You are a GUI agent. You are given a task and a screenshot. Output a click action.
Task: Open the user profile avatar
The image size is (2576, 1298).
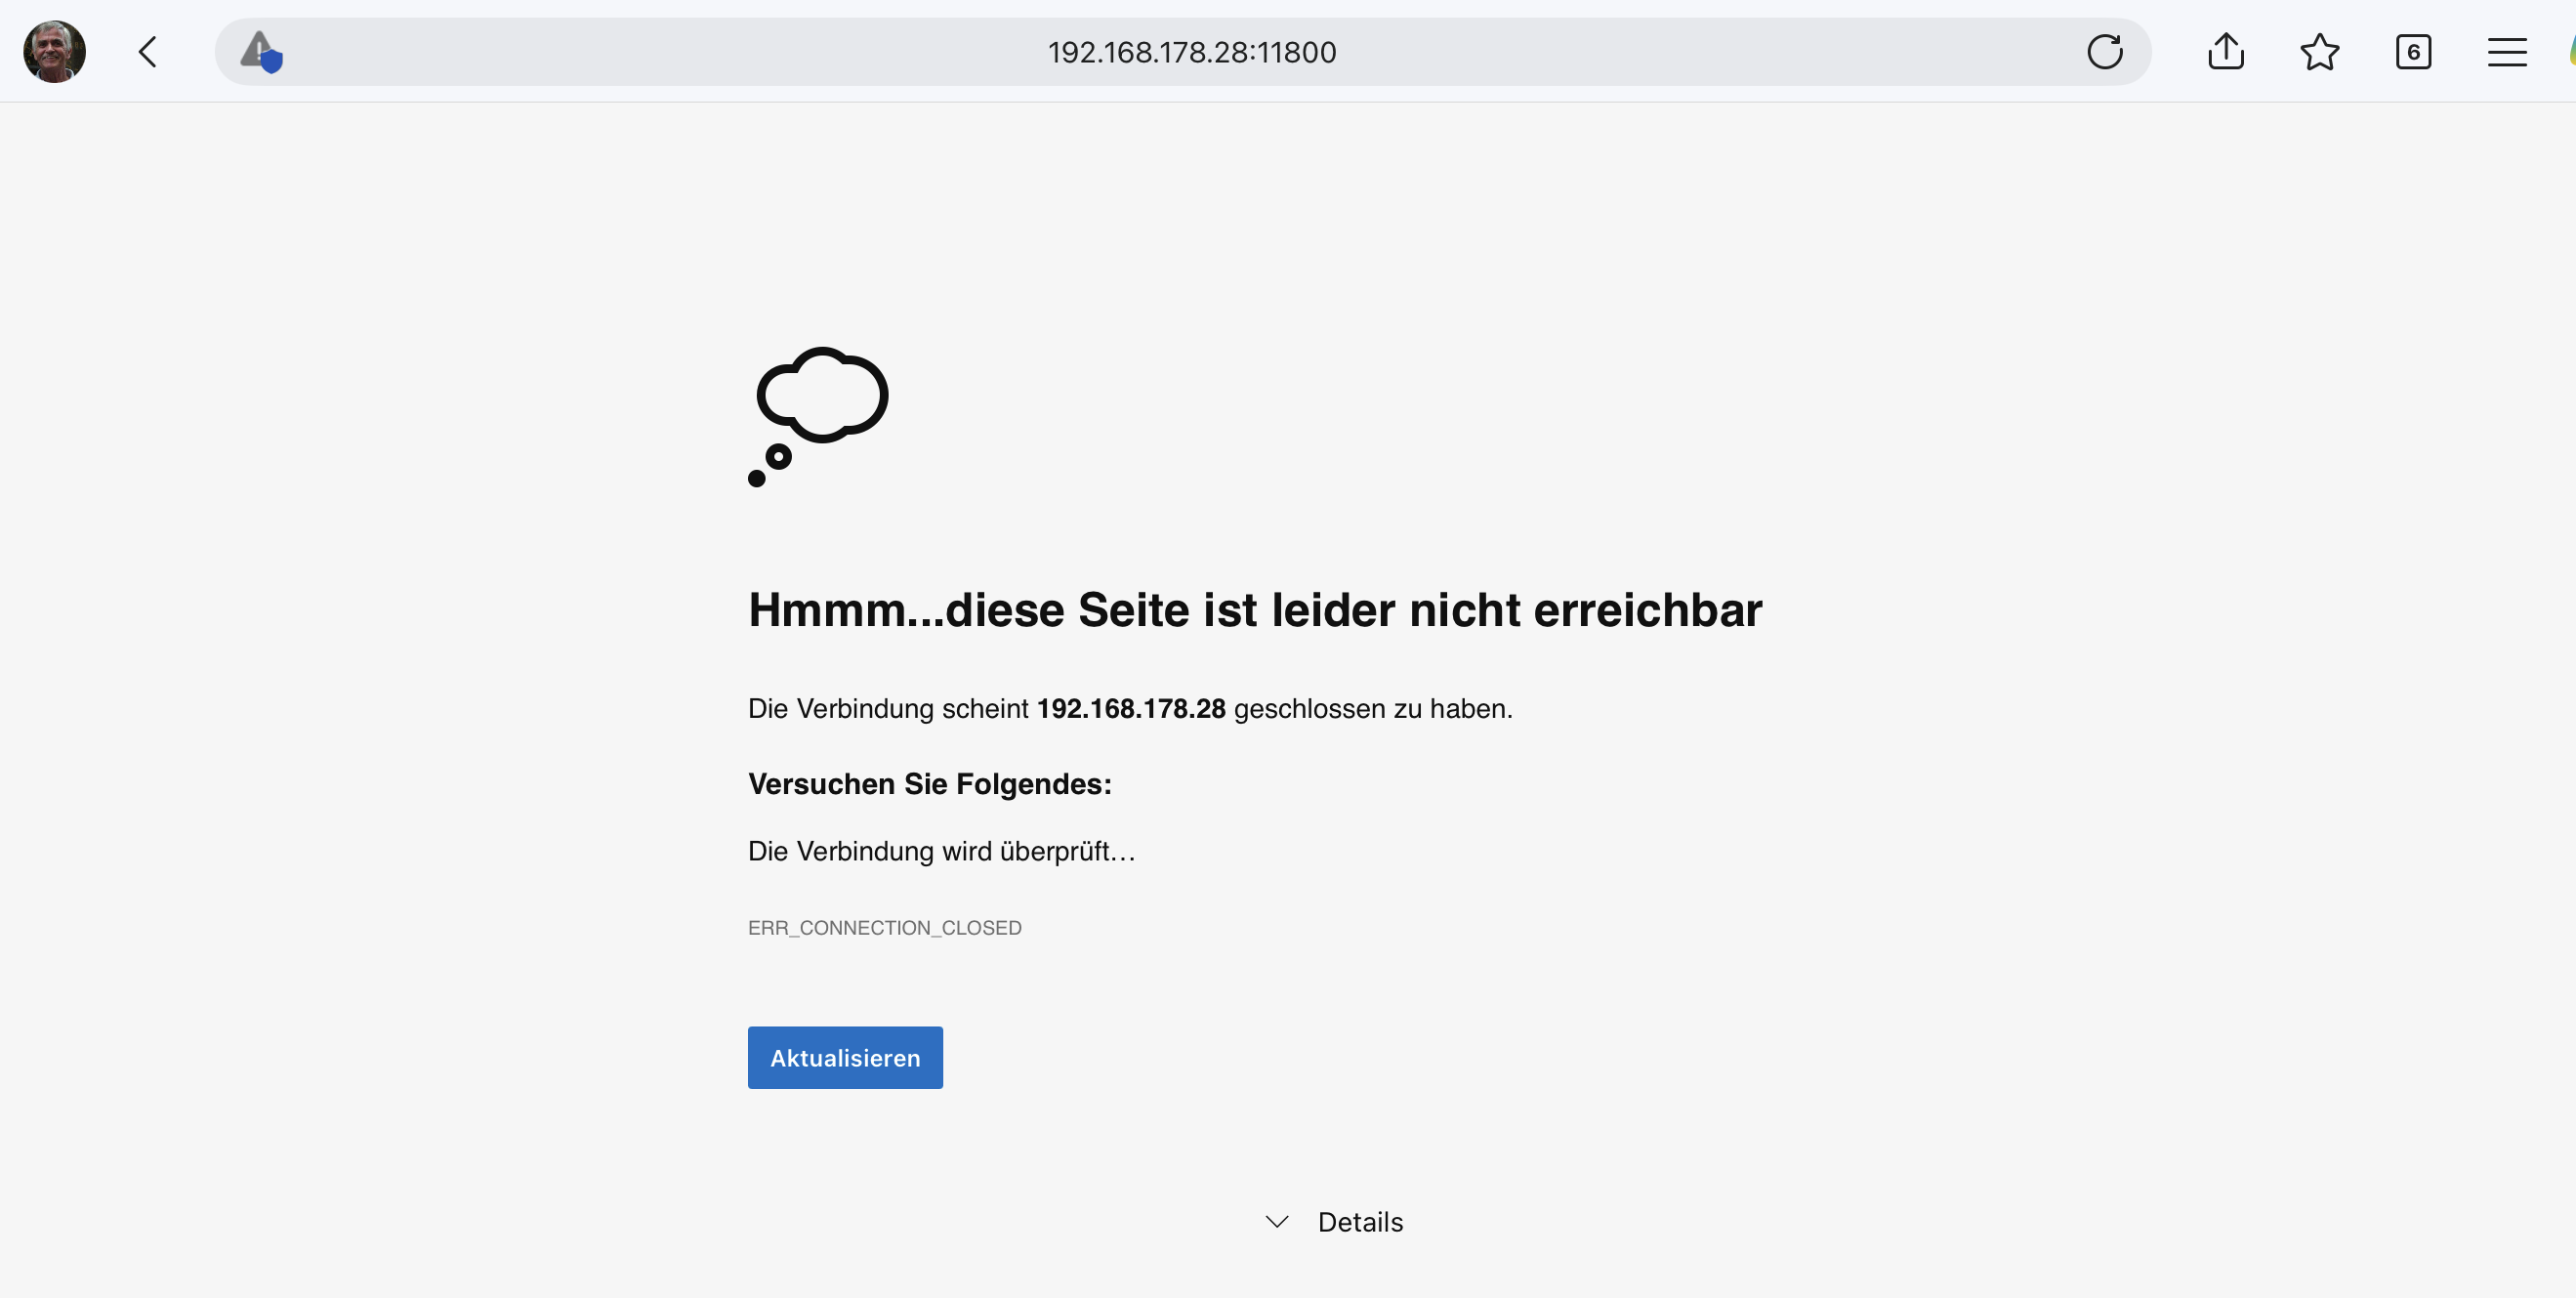coord(54,52)
